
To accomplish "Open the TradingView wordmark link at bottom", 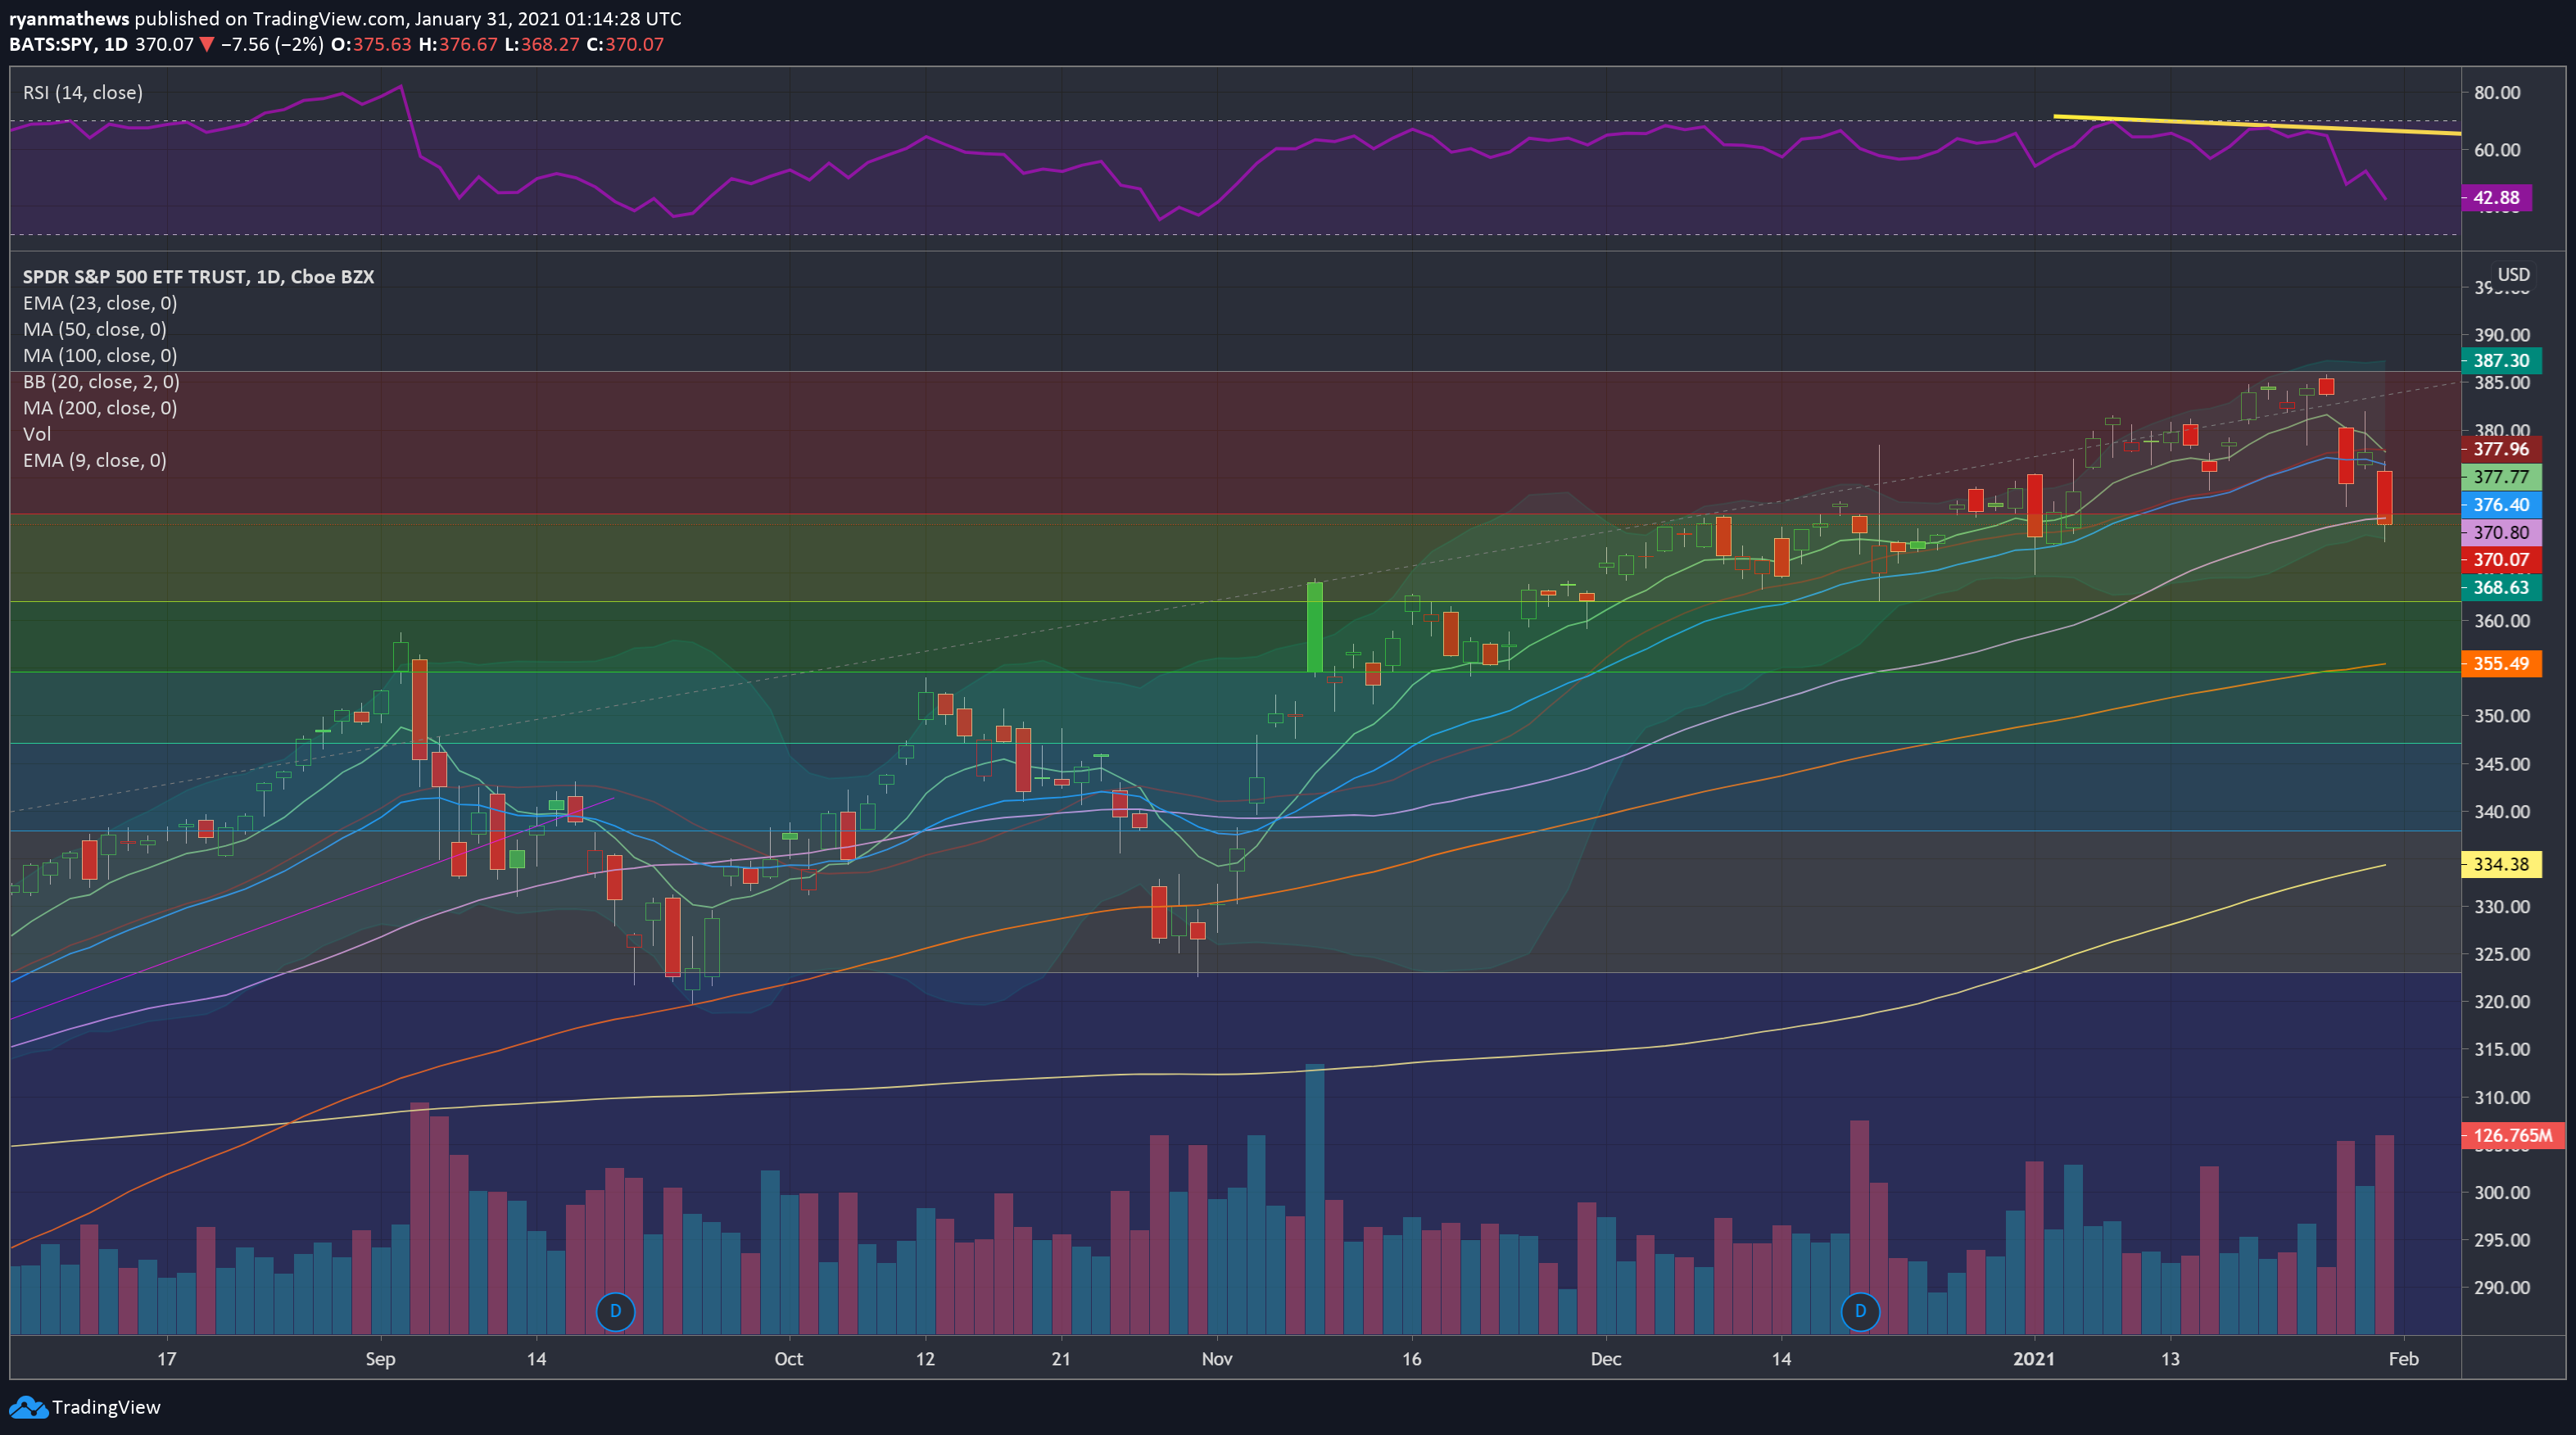I will pyautogui.click(x=106, y=1407).
